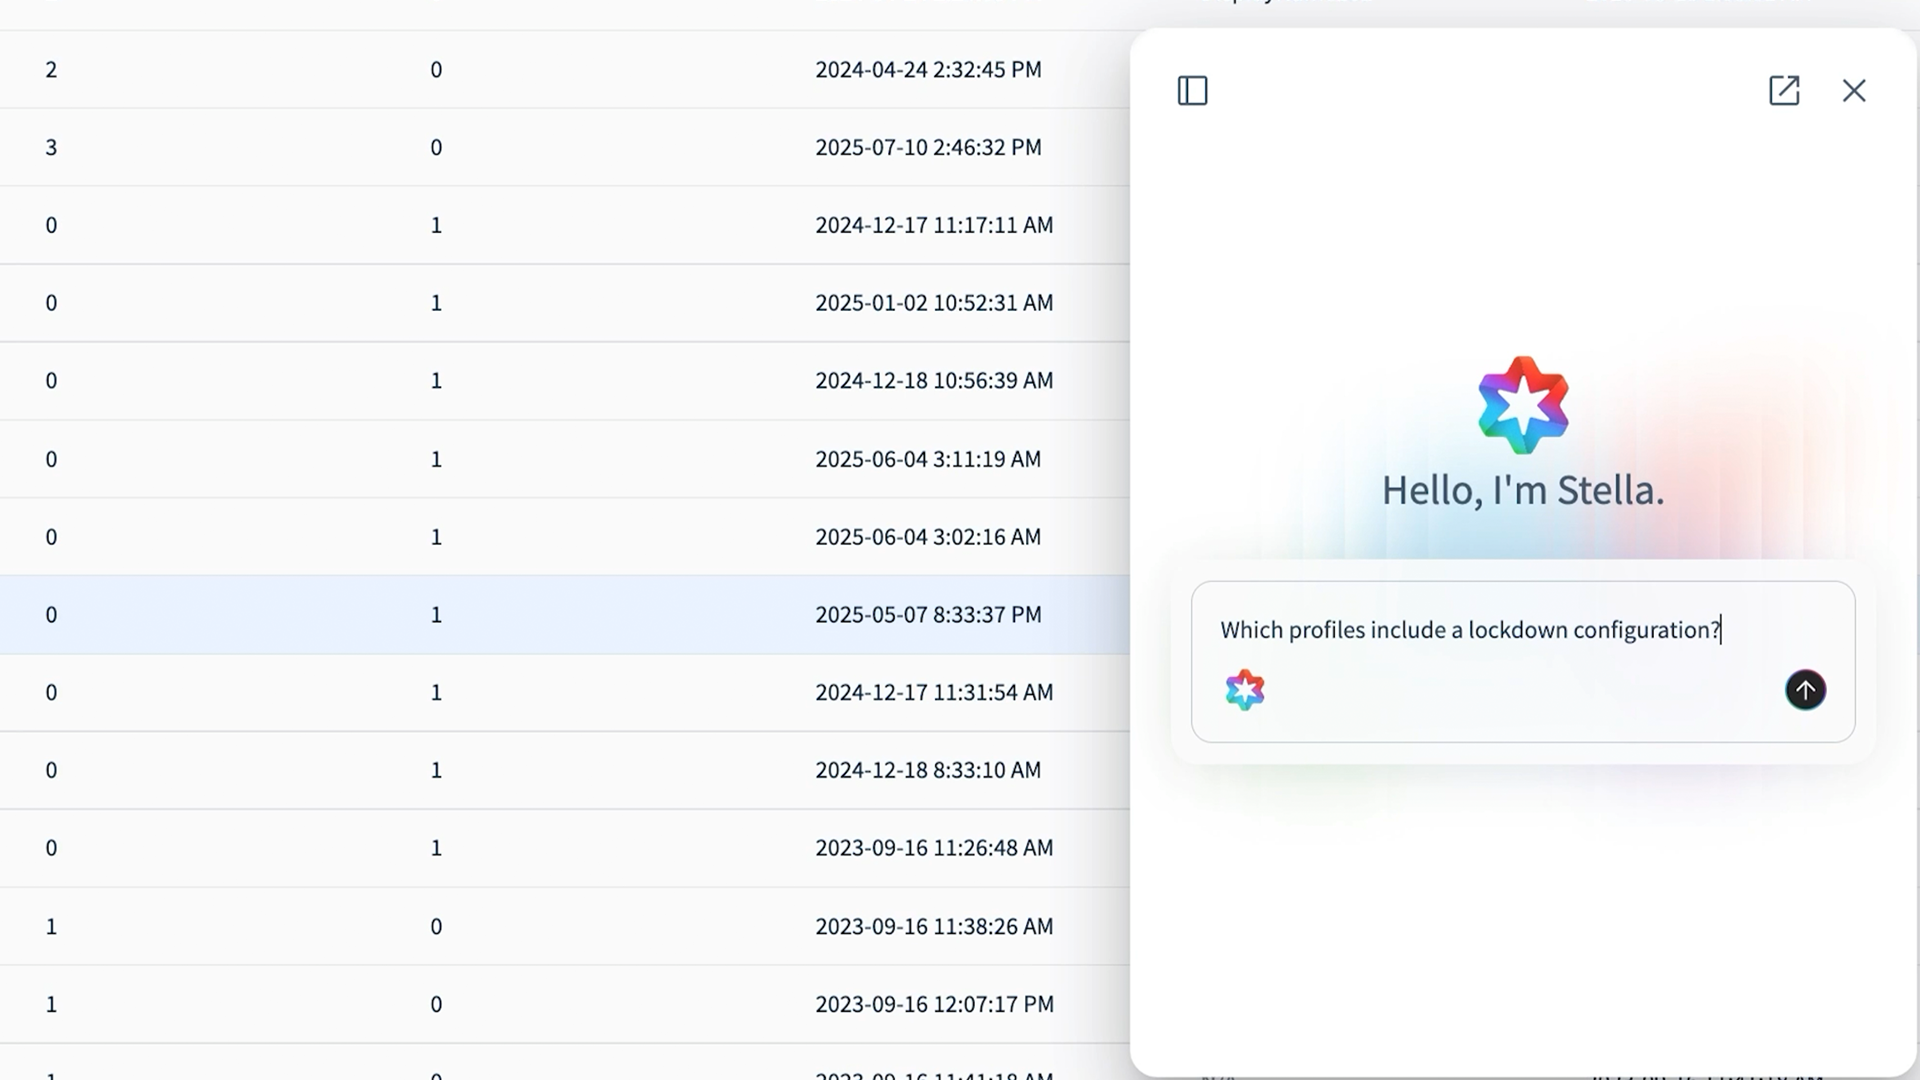Select the row dated 2024-12-18 10:56:39 AM
This screenshot has height=1080, width=1920.
pyautogui.click(x=934, y=381)
